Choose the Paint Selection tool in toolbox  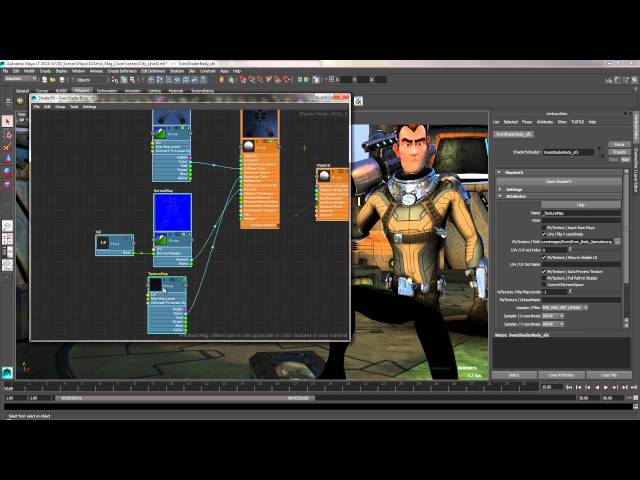click(x=7, y=148)
